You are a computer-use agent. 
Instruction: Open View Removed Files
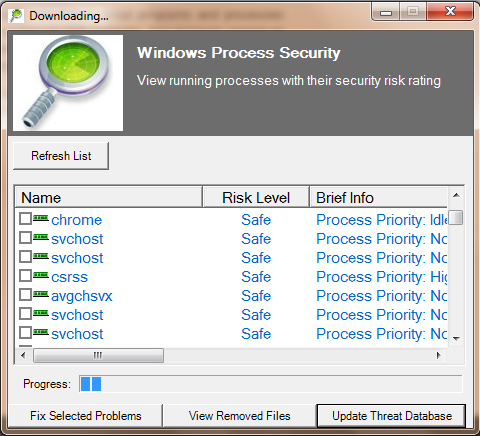click(x=239, y=416)
